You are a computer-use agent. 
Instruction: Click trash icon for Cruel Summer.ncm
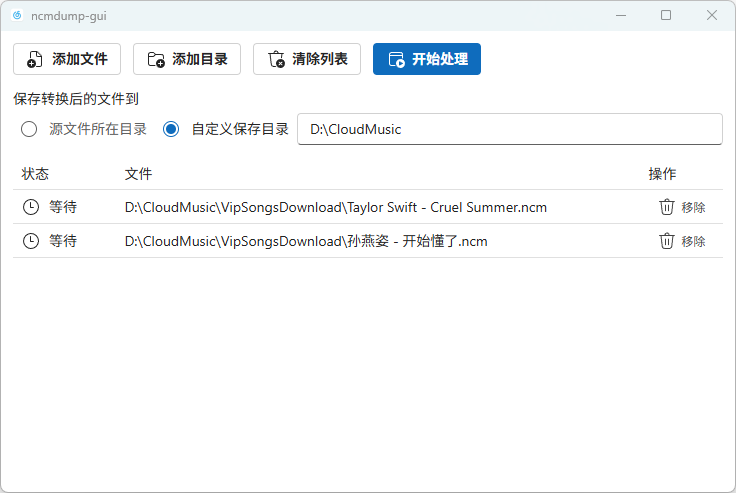(x=667, y=207)
